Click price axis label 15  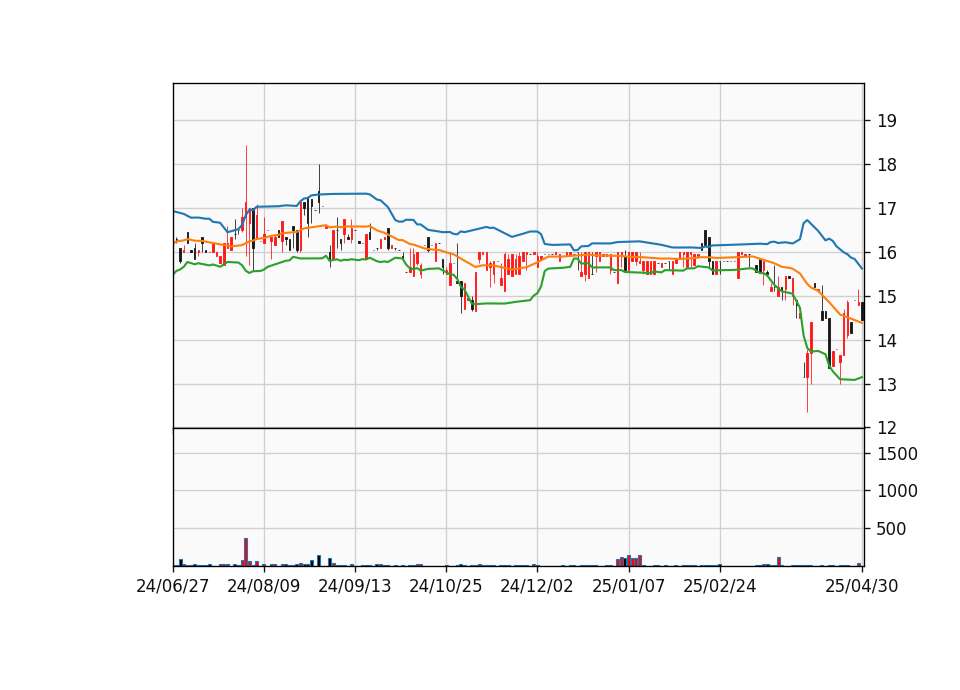(x=887, y=297)
